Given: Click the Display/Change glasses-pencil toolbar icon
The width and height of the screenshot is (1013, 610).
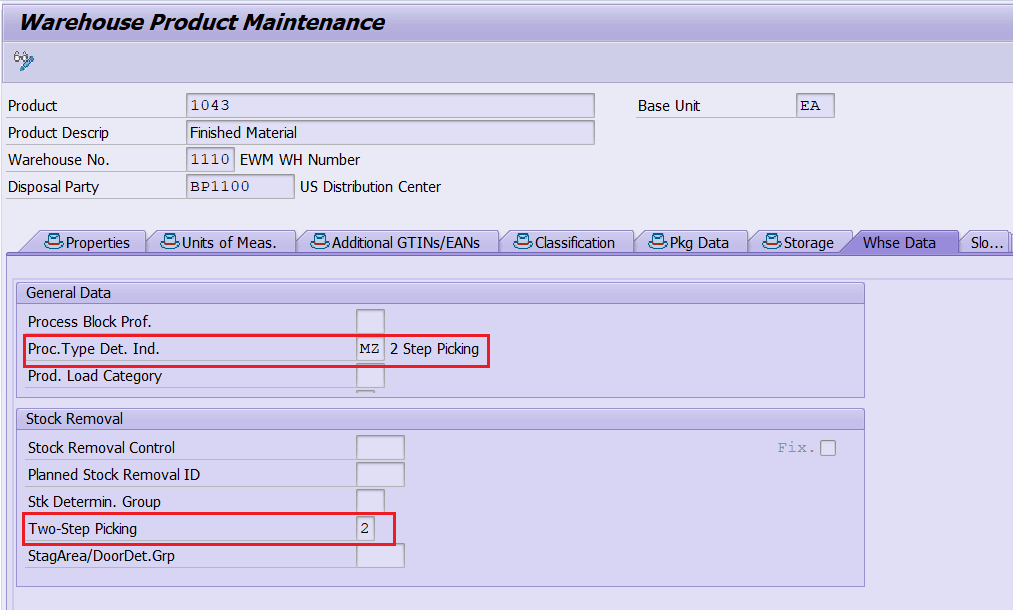Looking at the screenshot, I should click(x=24, y=61).
